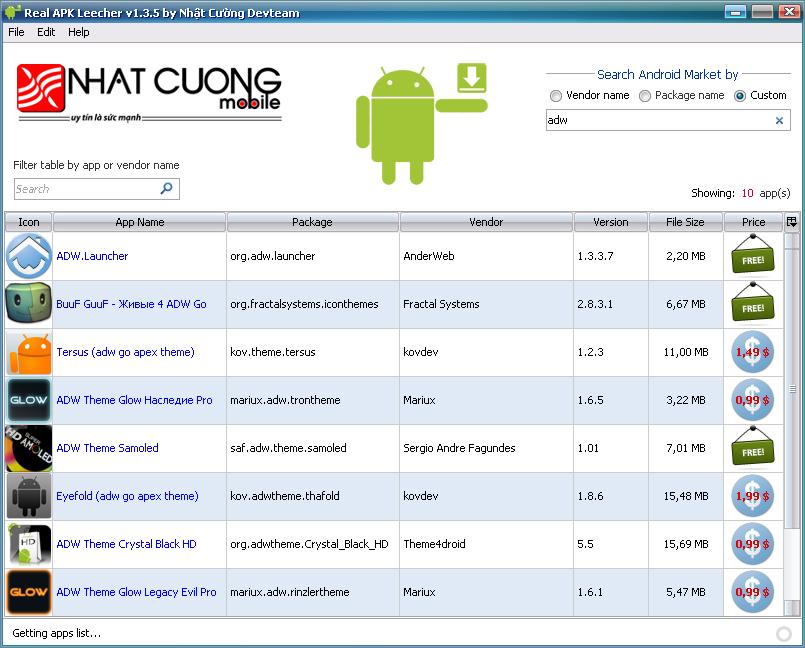Sort the table by App Name header
The height and width of the screenshot is (648, 805).
coord(140,222)
